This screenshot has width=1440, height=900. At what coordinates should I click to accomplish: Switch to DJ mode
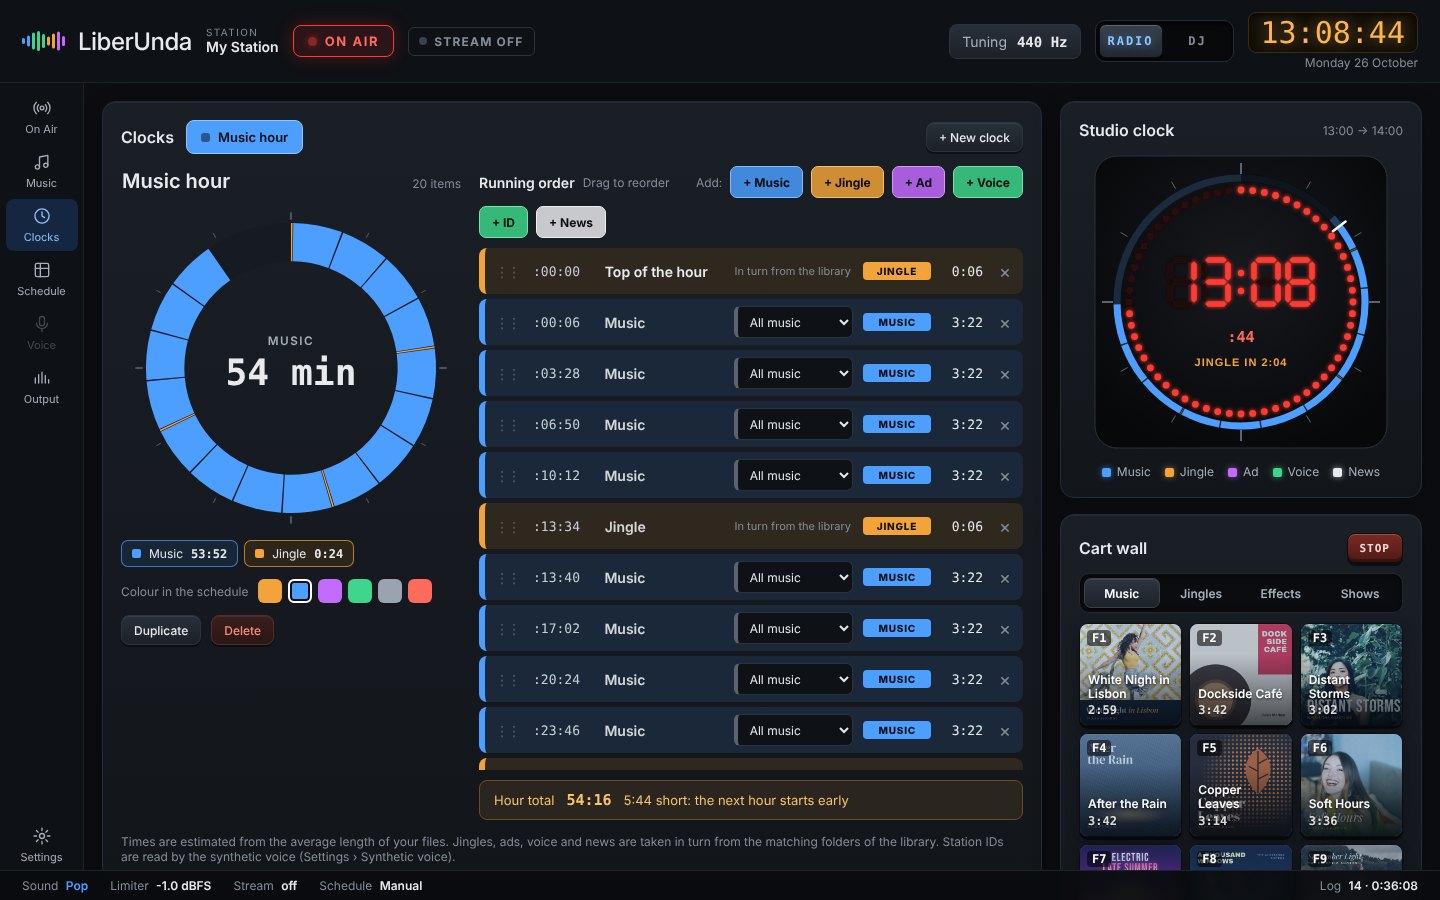click(x=1196, y=41)
